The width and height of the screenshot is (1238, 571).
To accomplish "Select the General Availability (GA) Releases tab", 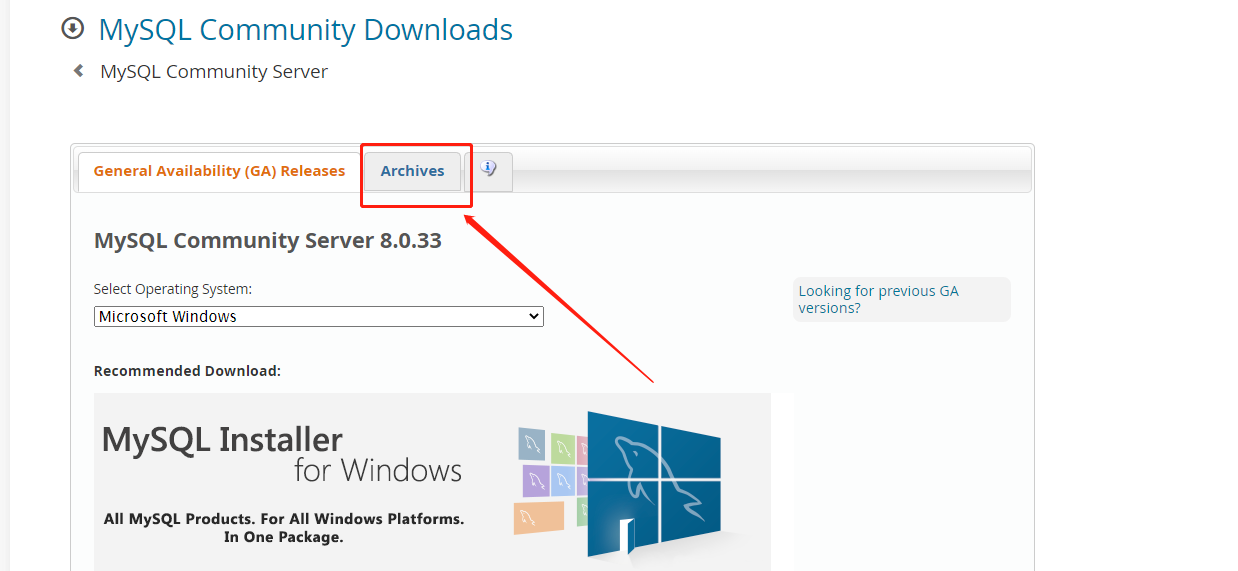I will click(x=219, y=171).
